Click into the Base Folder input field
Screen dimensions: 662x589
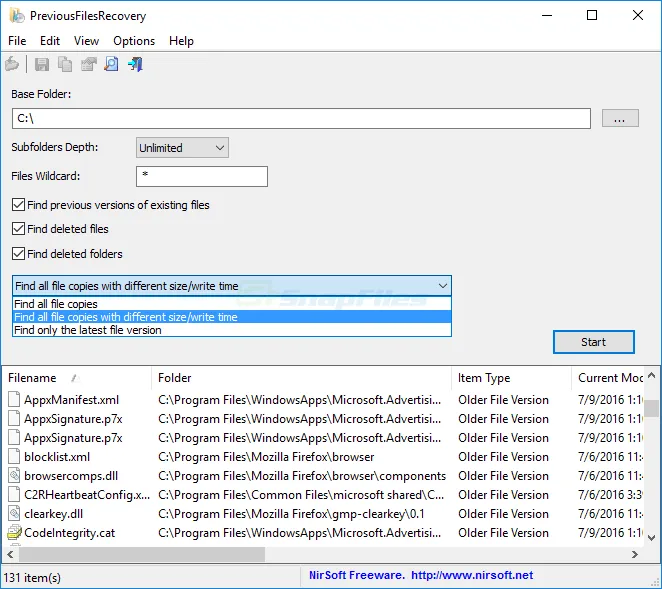tap(301, 118)
